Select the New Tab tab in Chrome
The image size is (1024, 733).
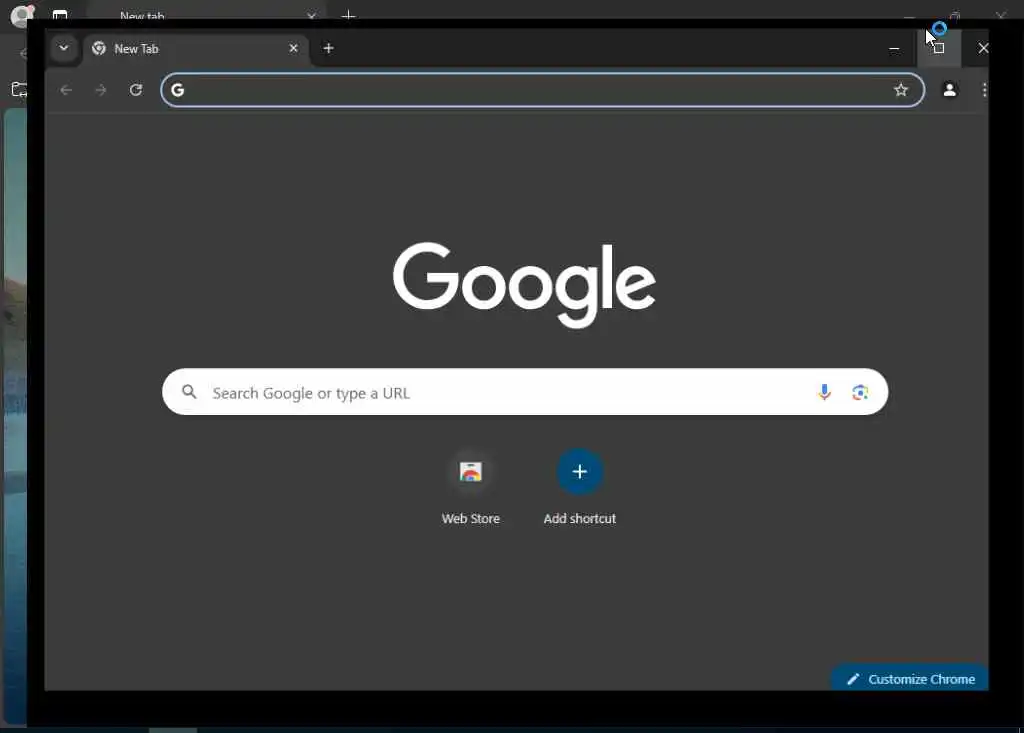coord(196,48)
